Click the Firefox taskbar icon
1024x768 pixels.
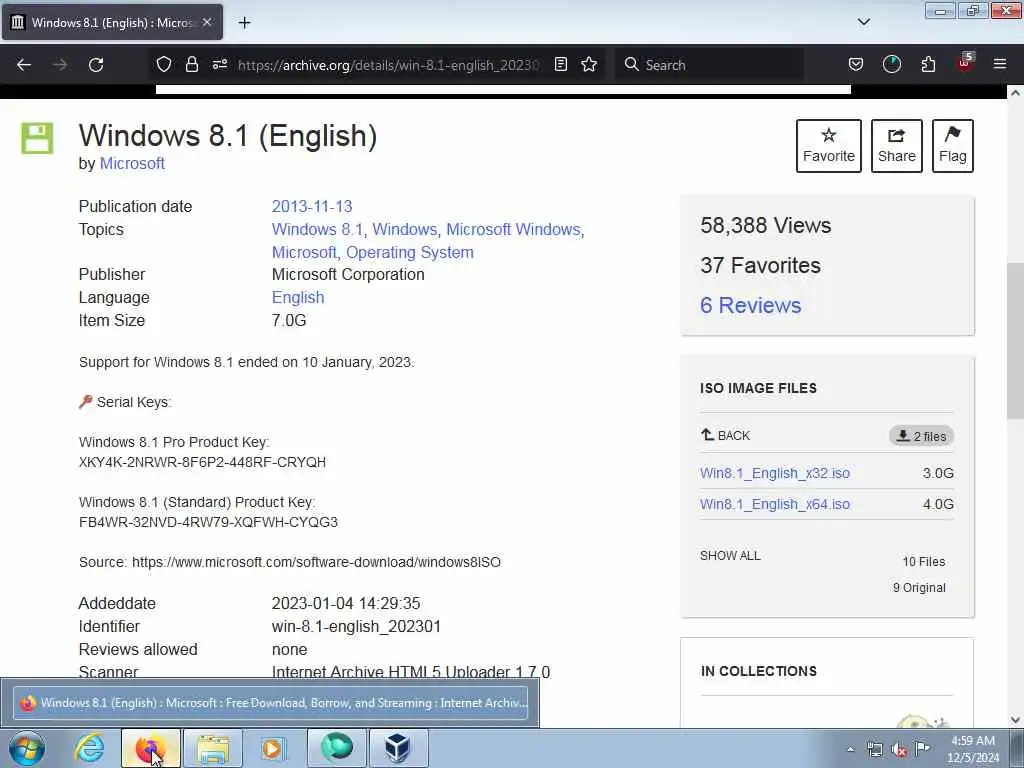(x=150, y=748)
